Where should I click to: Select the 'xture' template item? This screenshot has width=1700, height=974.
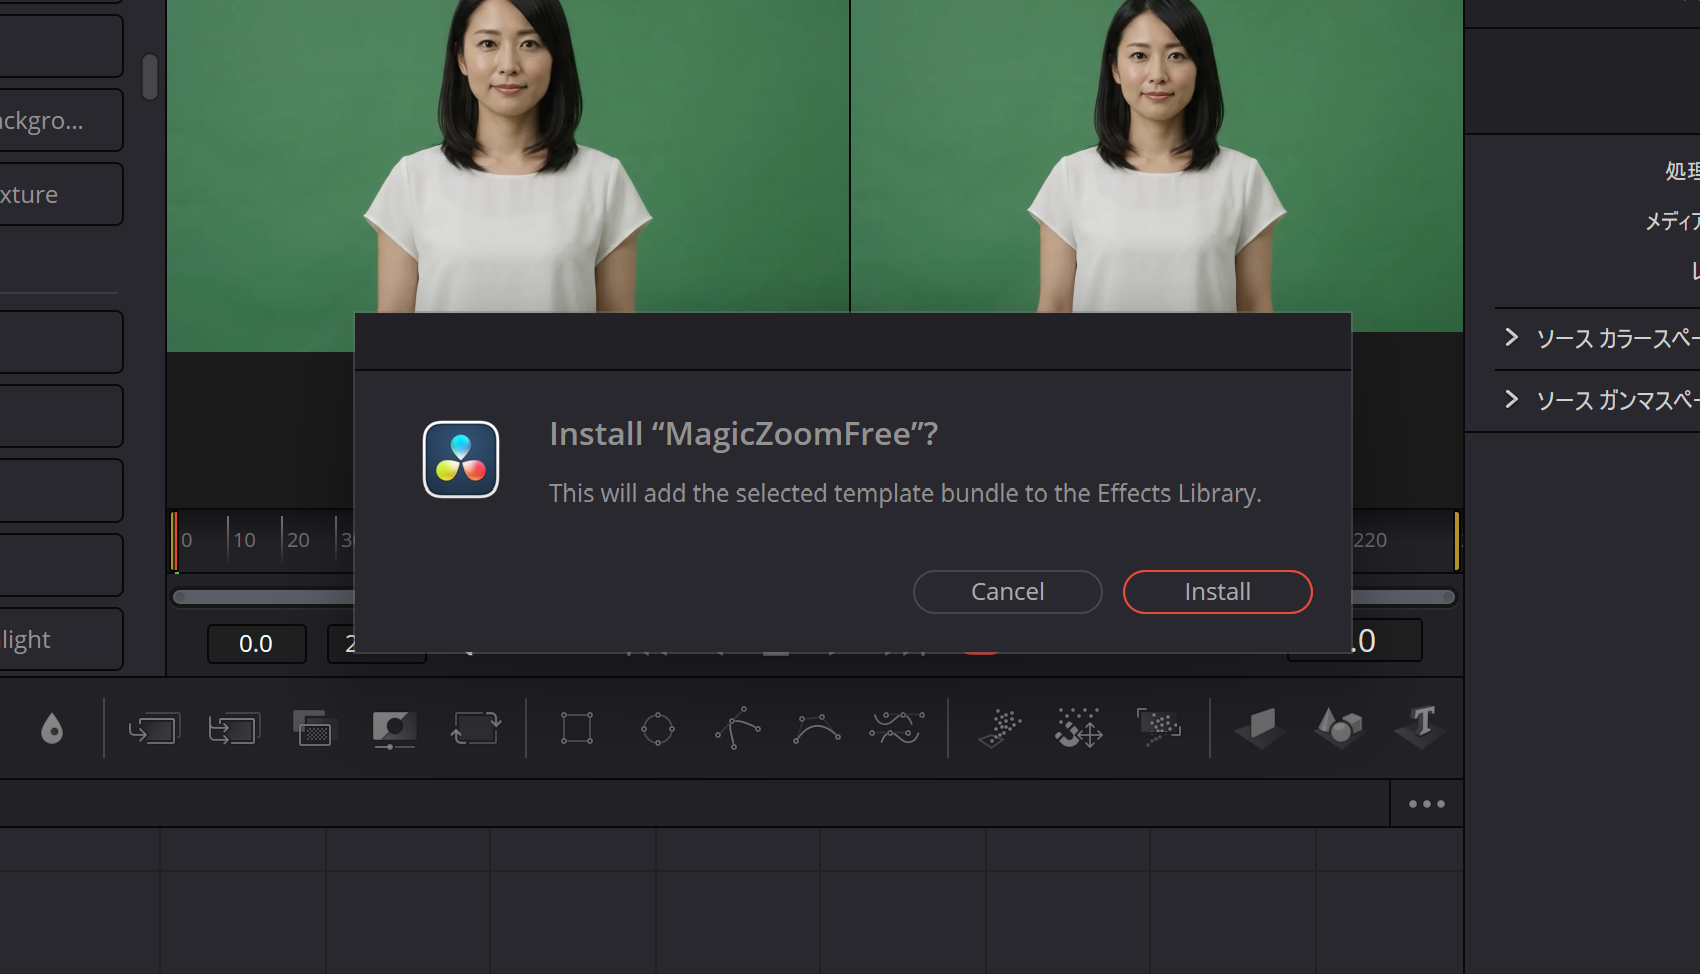pos(61,194)
